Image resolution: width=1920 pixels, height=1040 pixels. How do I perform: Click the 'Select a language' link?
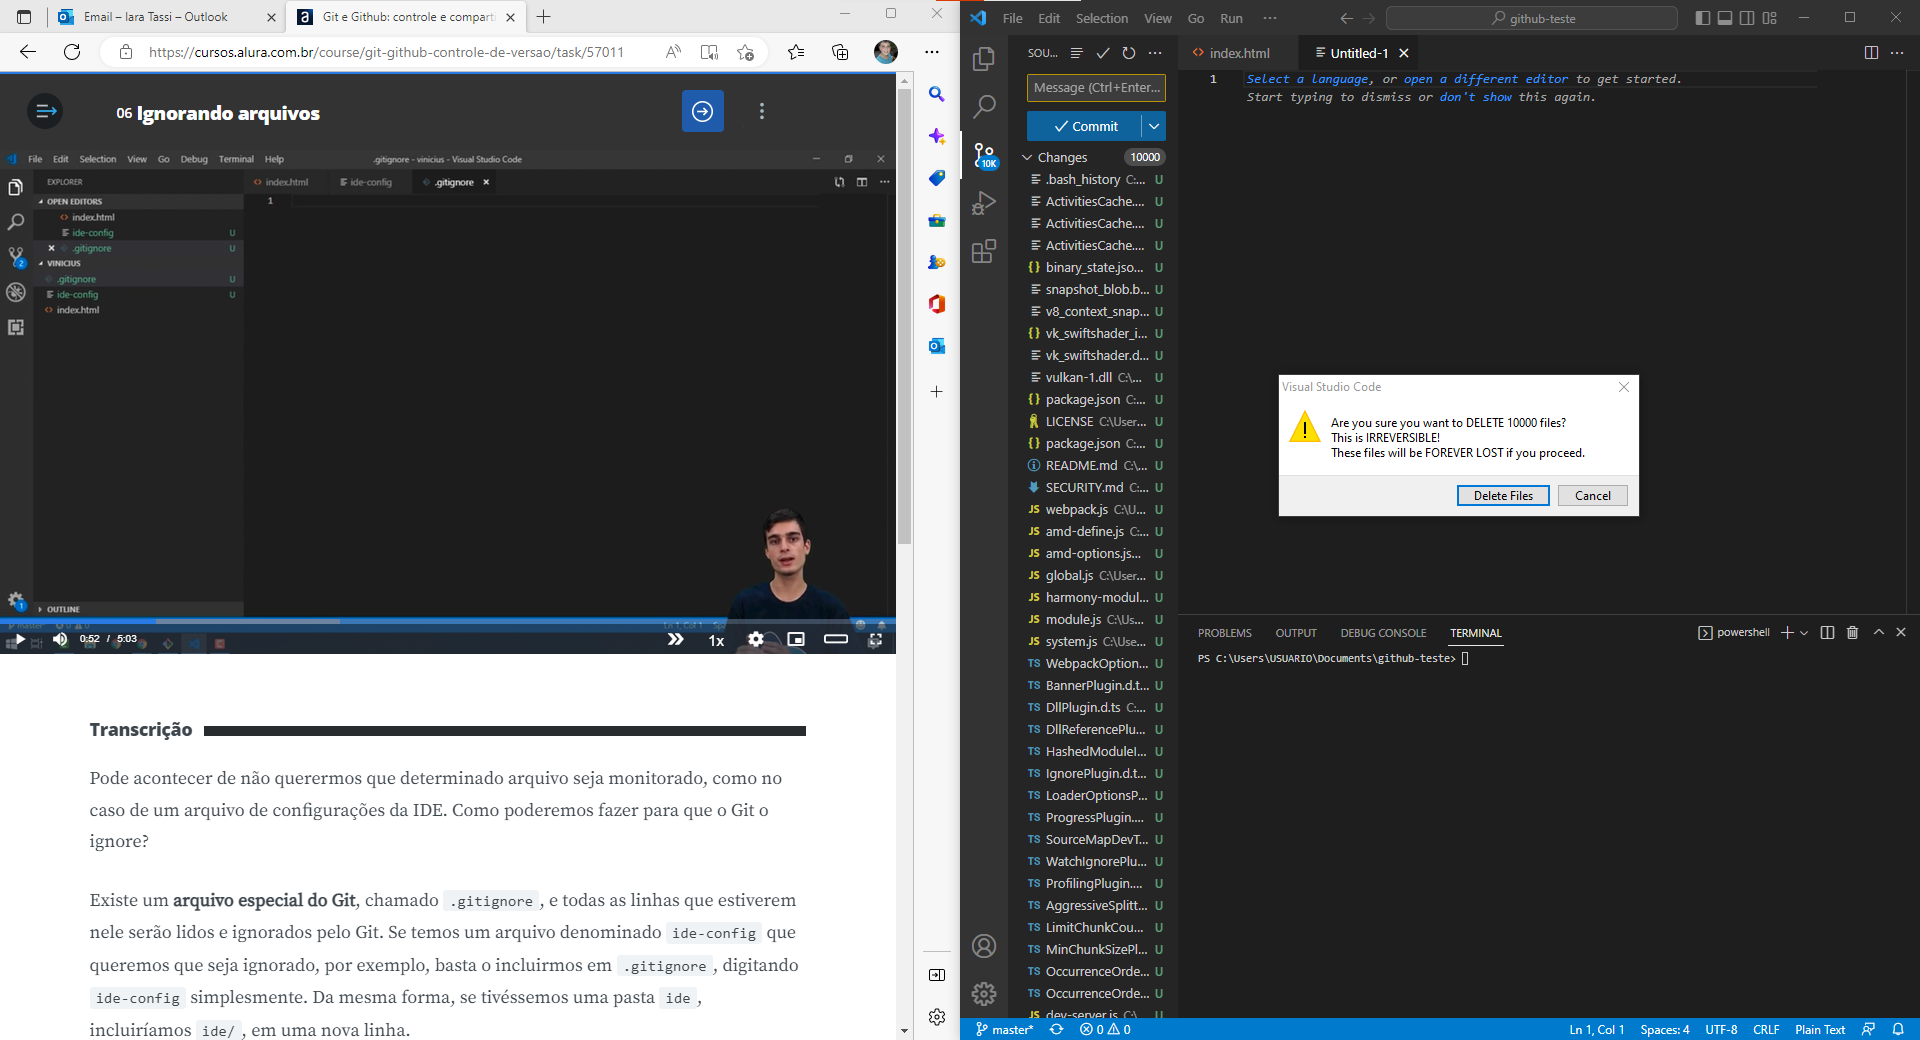[1308, 79]
